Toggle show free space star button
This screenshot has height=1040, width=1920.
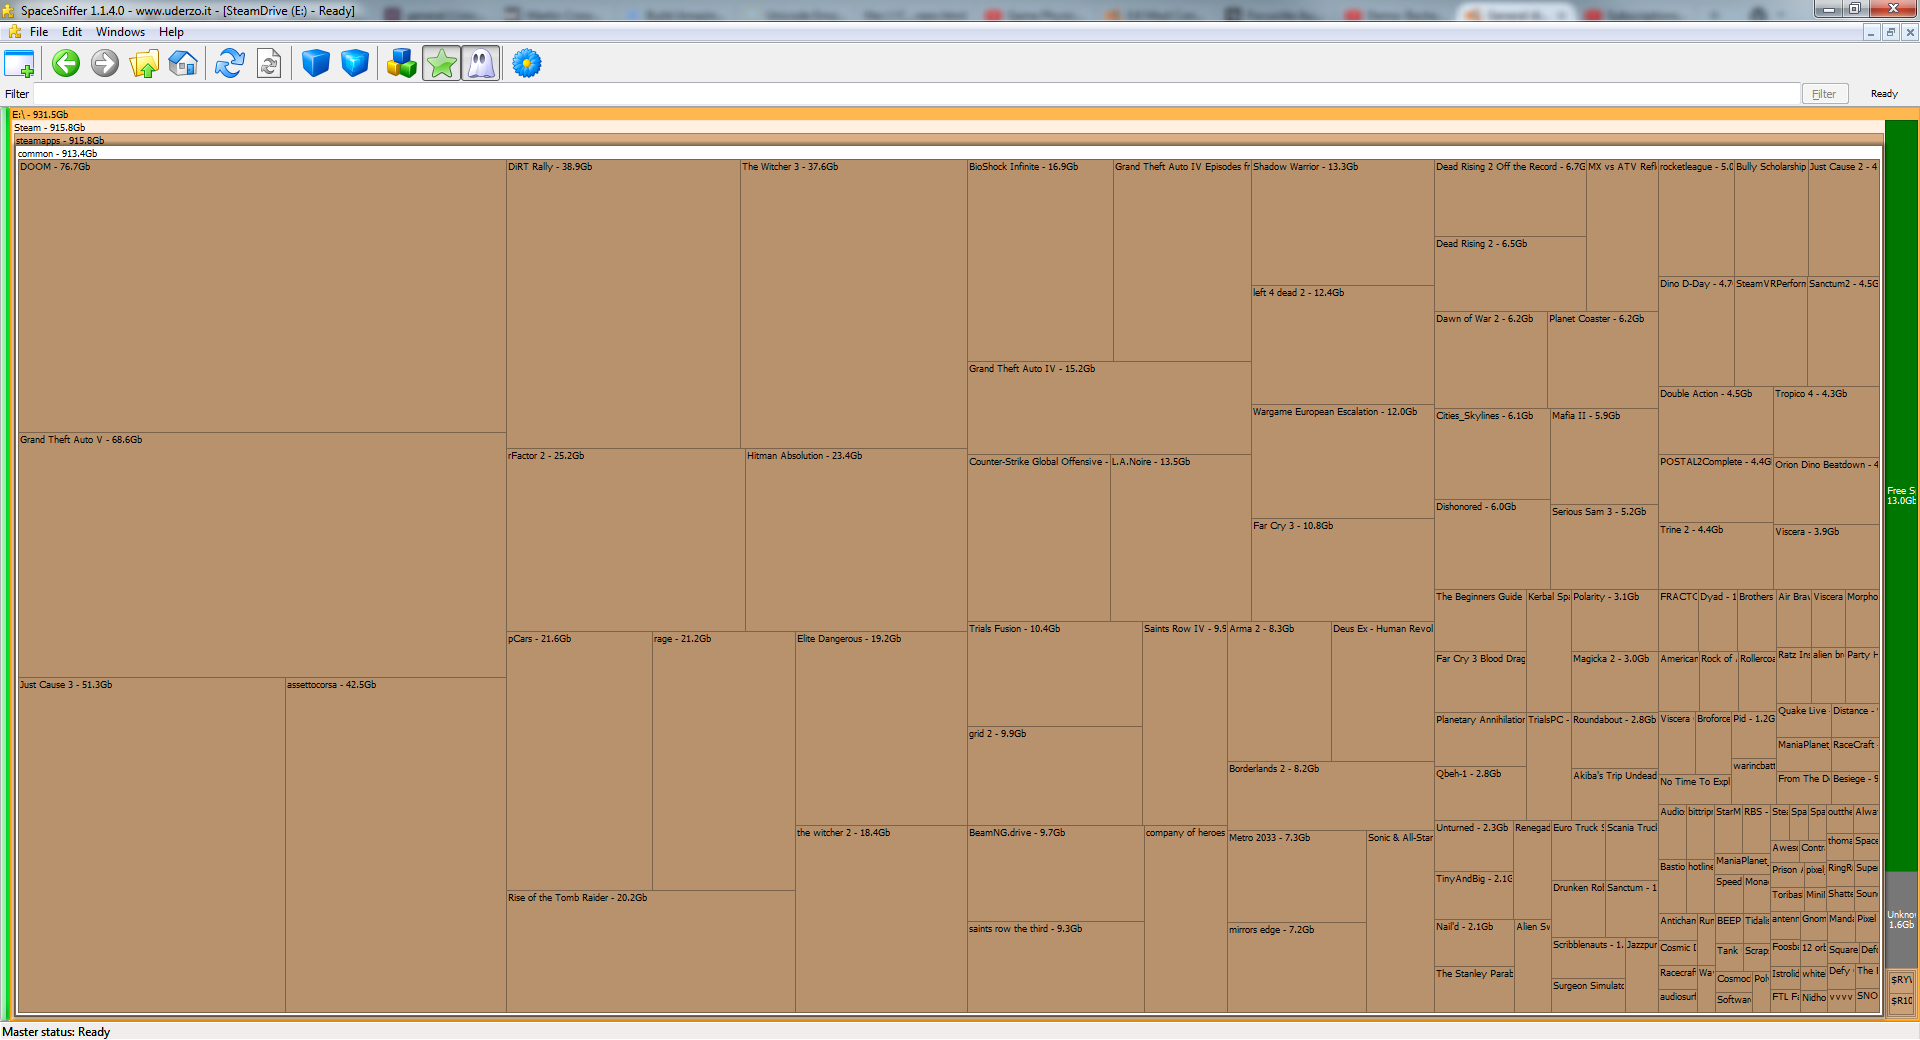(441, 64)
